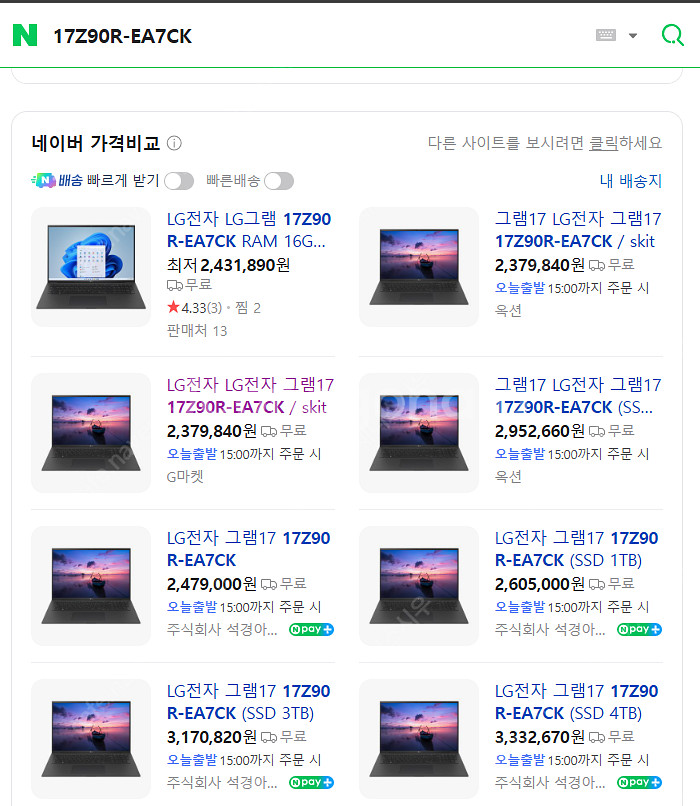
Task: Click the Npay+ badge of the SSD 3TB listing
Action: pyautogui.click(x=311, y=782)
